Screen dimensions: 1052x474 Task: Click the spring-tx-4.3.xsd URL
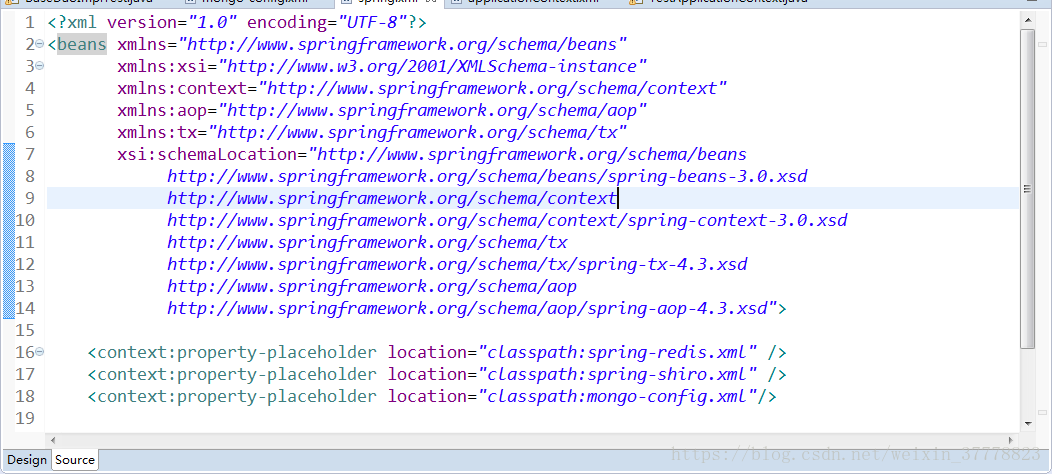(x=457, y=265)
